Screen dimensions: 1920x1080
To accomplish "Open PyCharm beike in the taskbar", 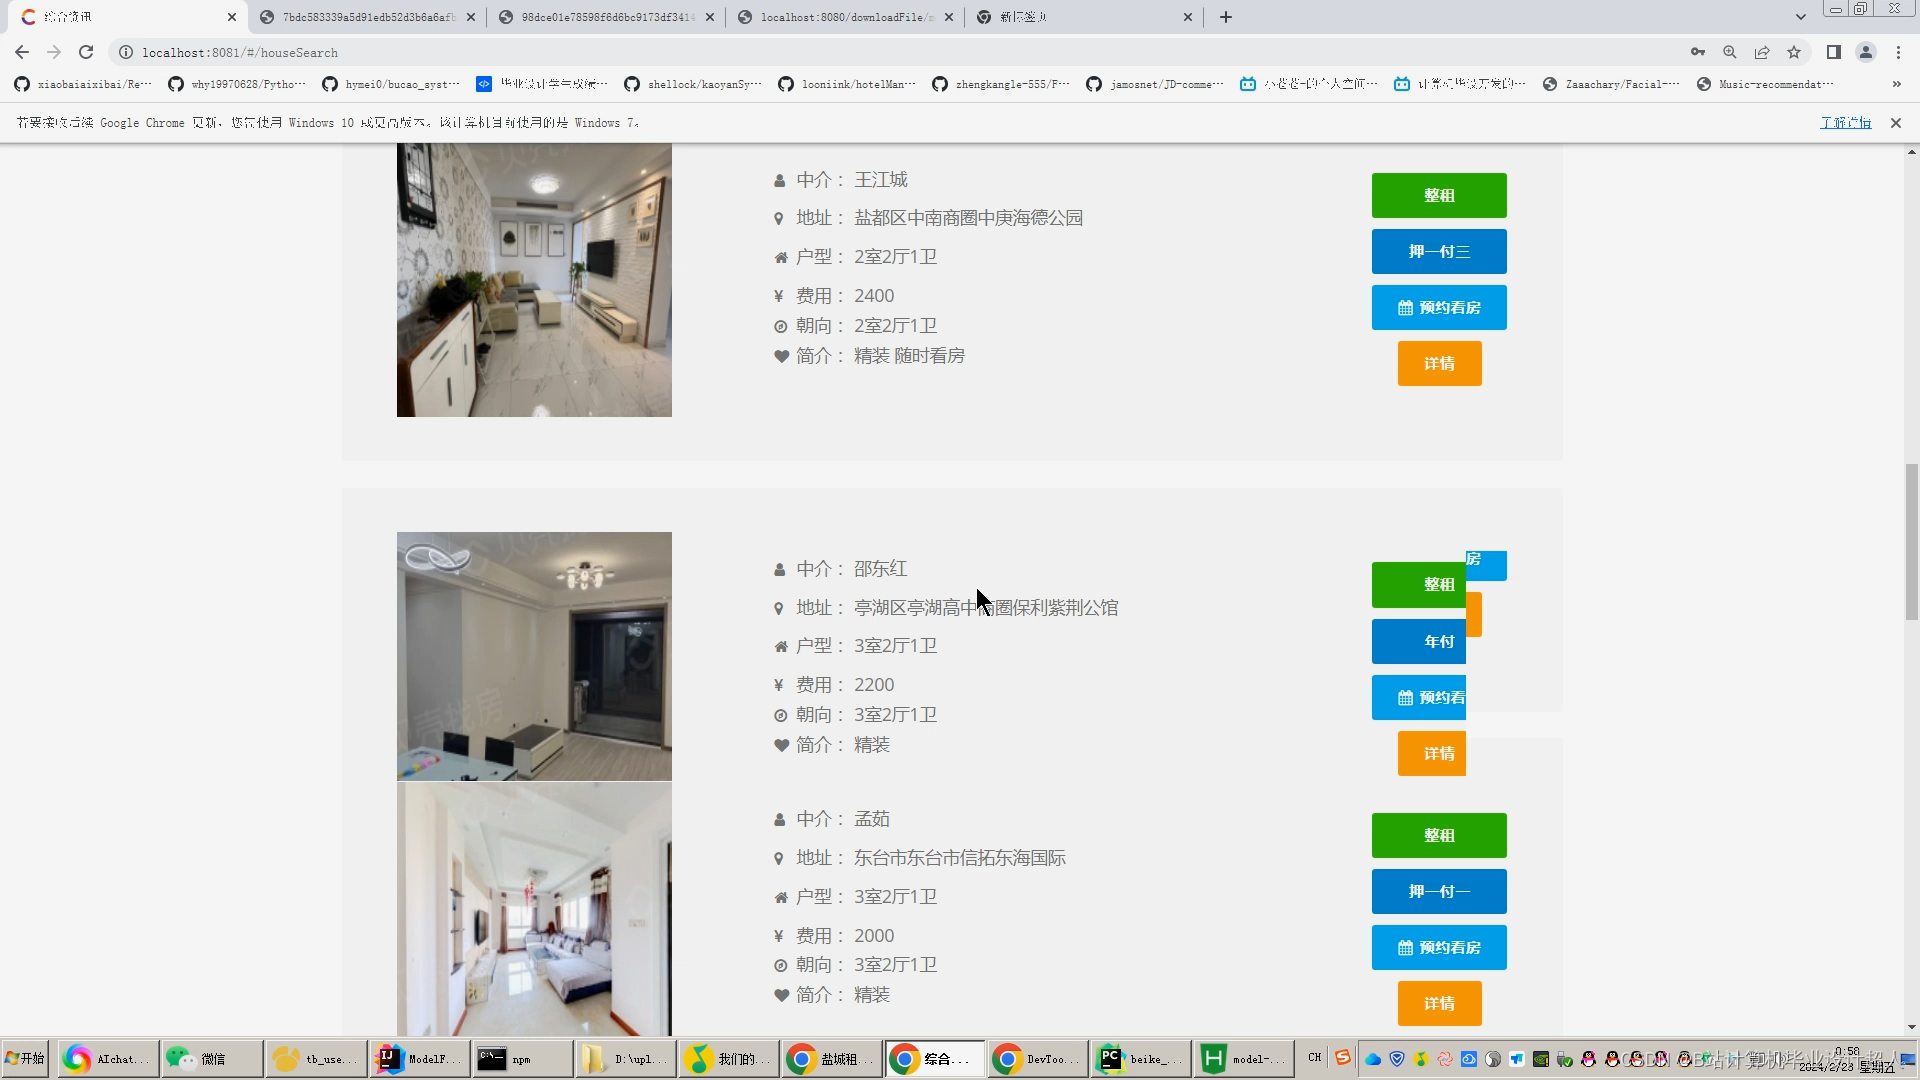I will pyautogui.click(x=1139, y=1059).
